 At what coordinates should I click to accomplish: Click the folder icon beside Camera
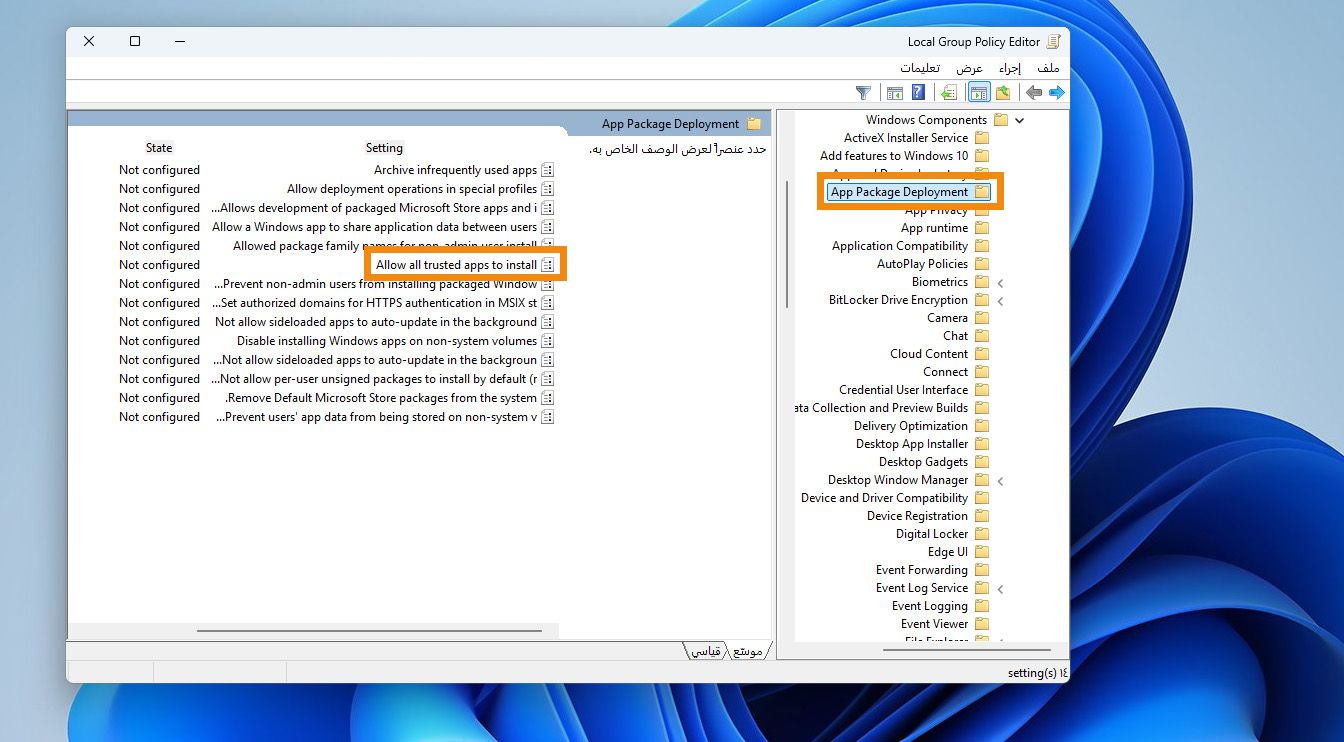[982, 318]
